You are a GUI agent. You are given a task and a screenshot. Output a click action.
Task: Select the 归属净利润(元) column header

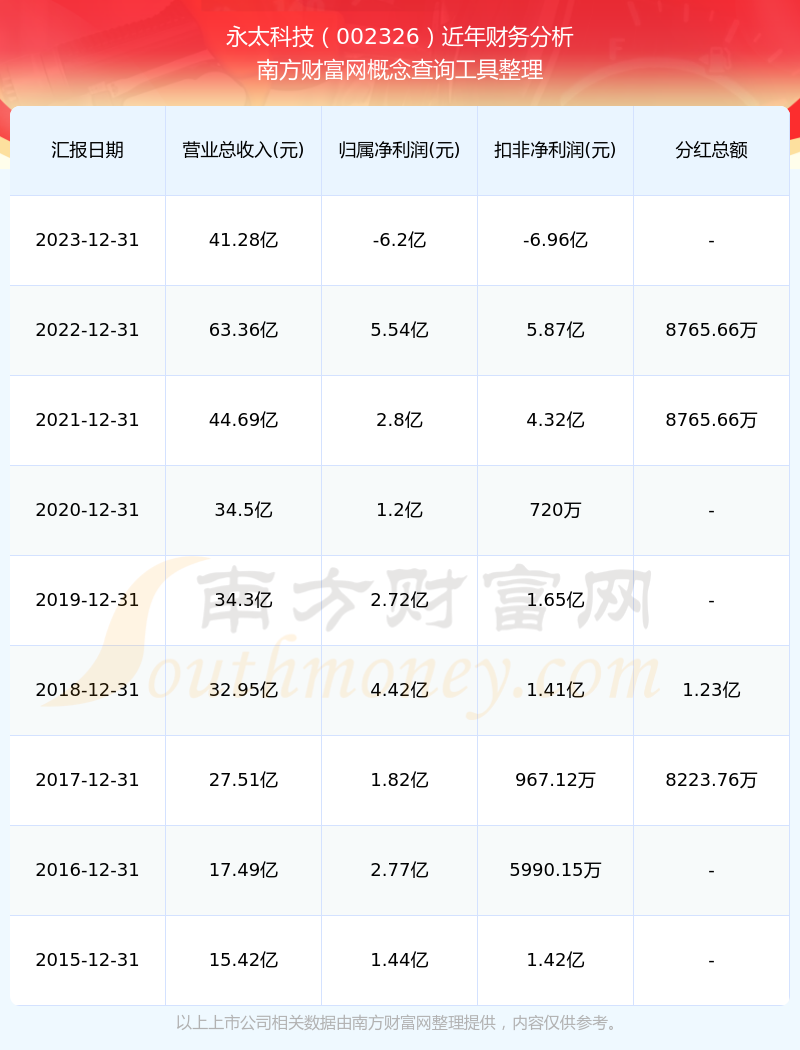click(x=400, y=150)
